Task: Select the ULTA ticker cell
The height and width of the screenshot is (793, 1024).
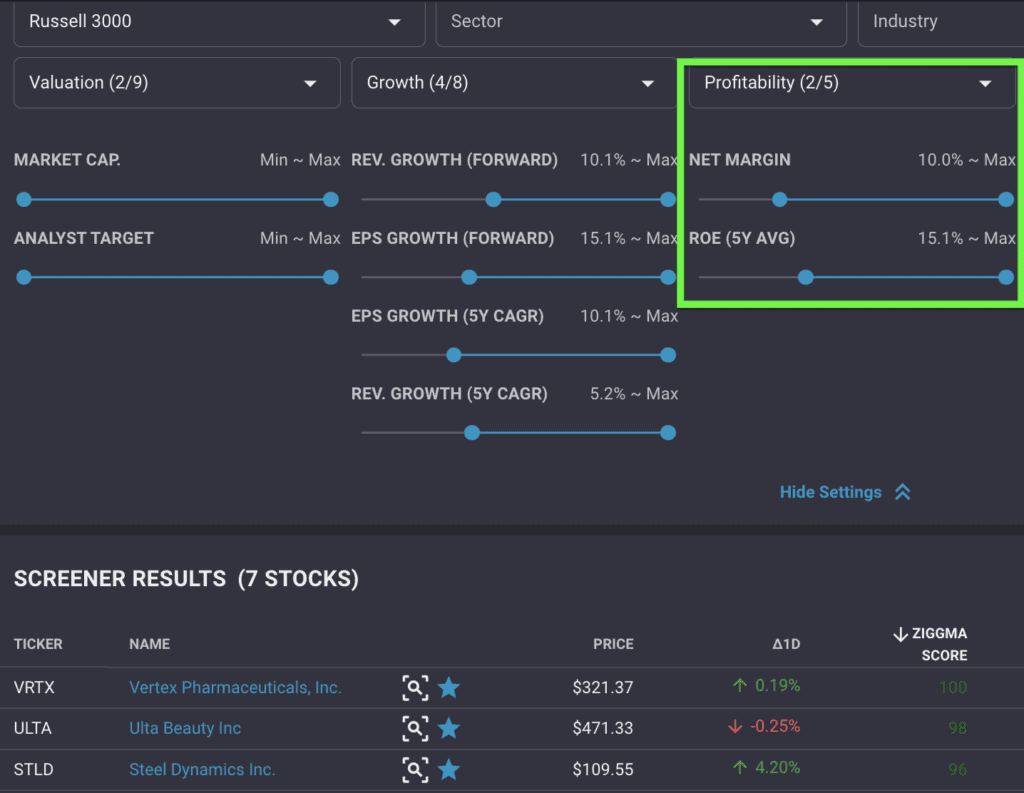Action: pos(33,728)
